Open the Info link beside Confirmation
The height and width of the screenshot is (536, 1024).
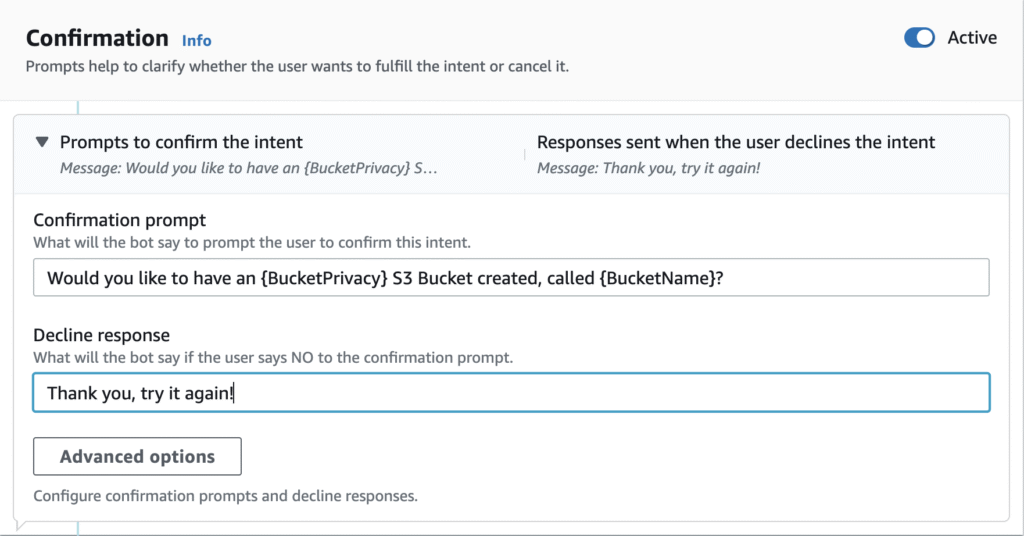197,40
